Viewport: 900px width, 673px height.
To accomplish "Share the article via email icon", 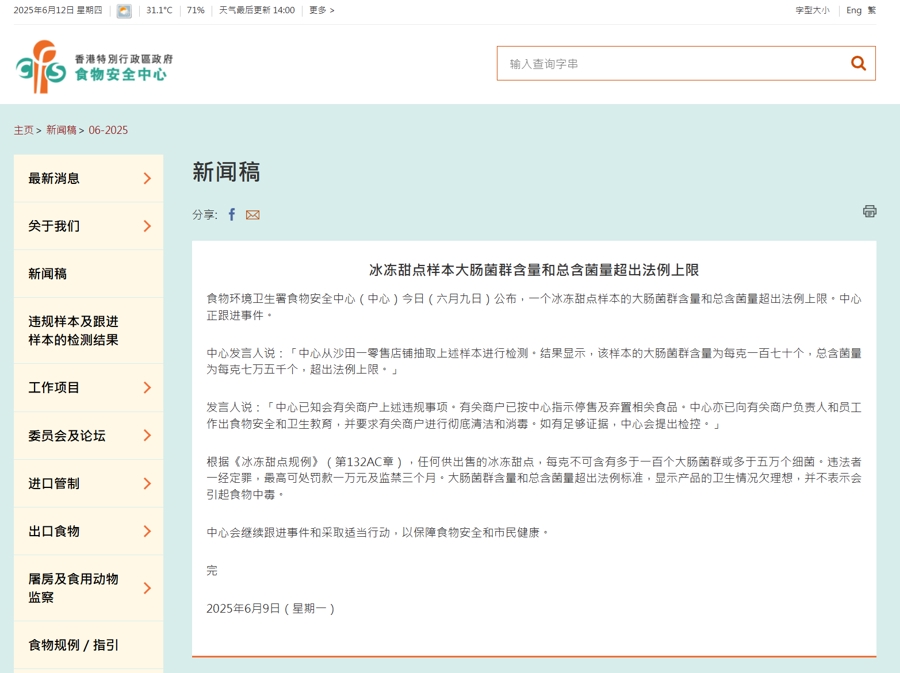I will (253, 215).
